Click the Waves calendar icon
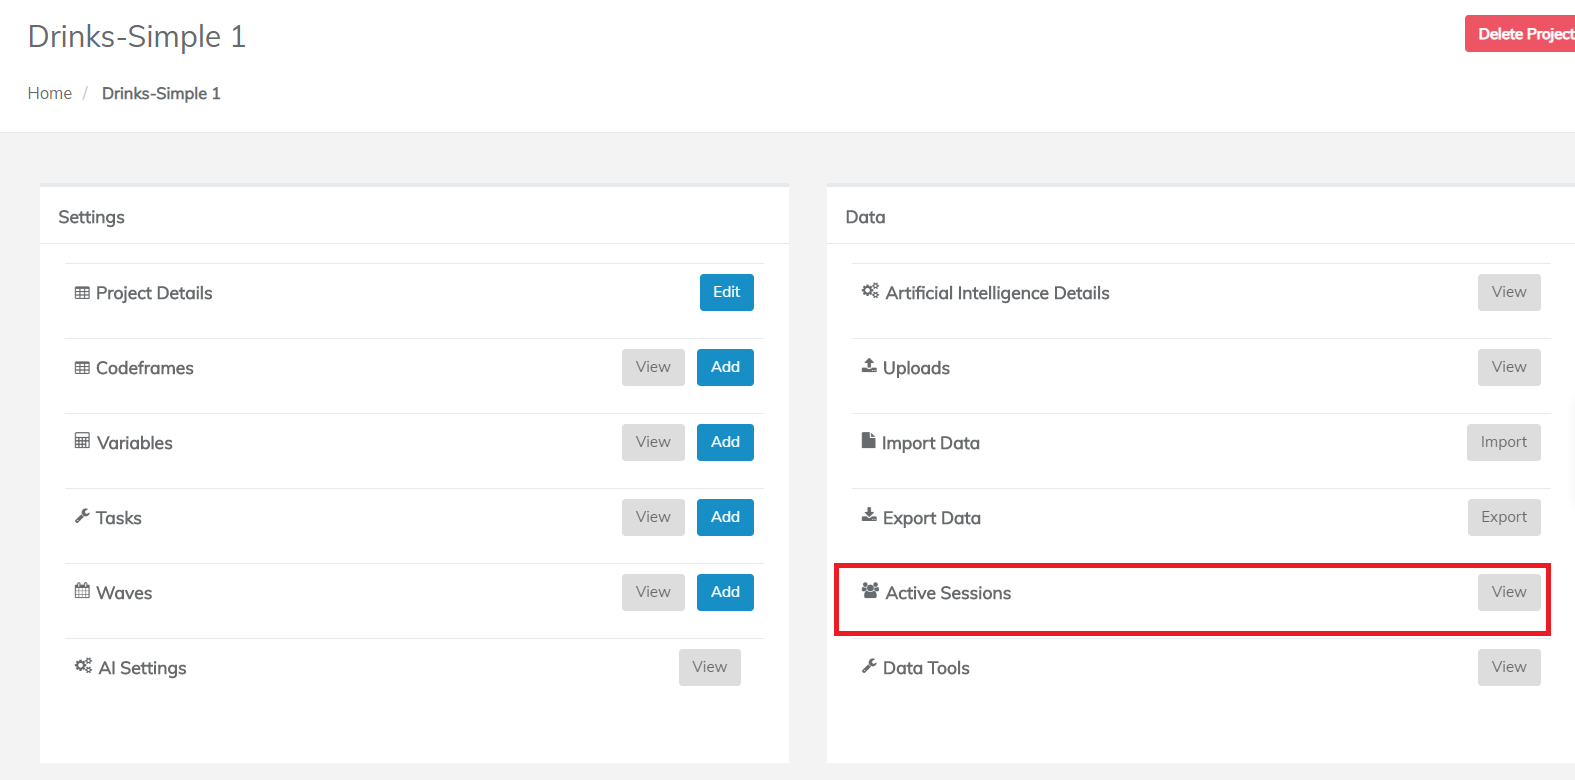The image size is (1575, 780). (82, 591)
